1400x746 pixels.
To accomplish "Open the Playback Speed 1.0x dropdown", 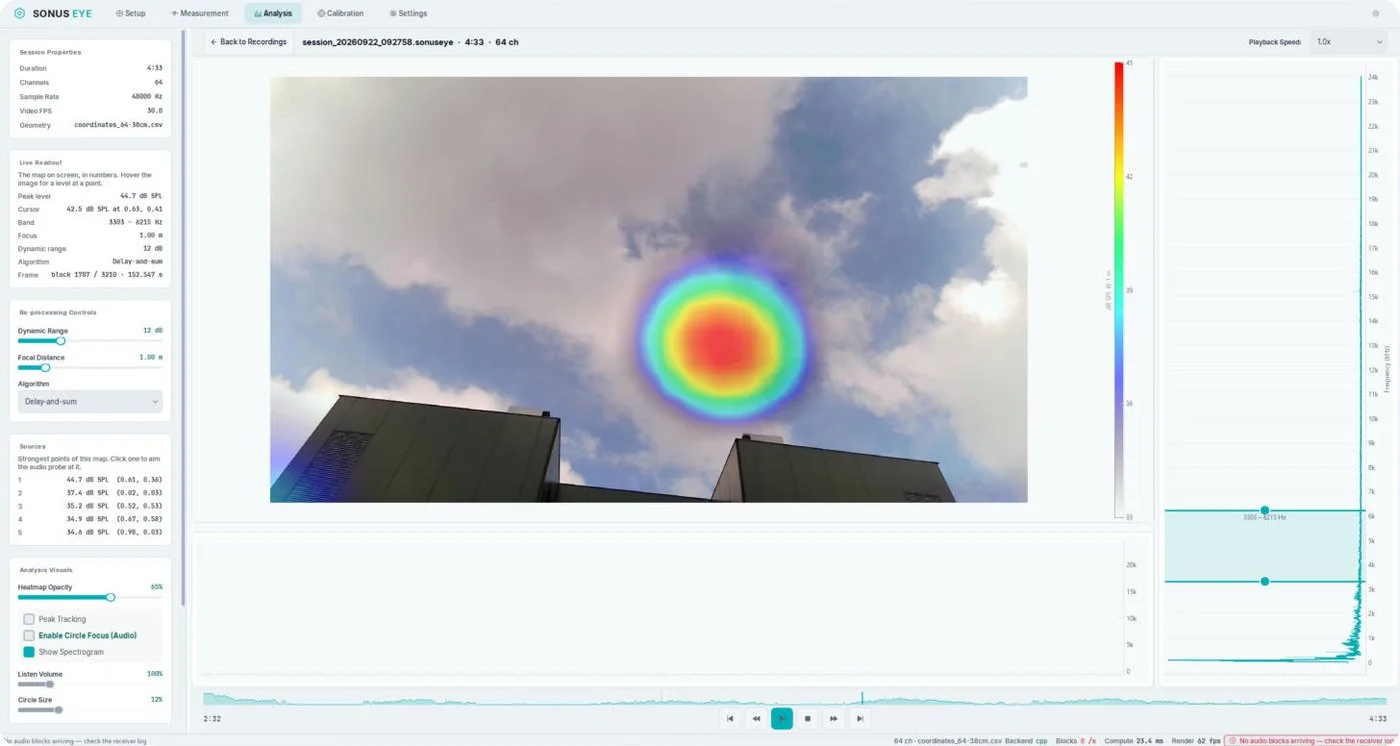I will click(x=1348, y=42).
